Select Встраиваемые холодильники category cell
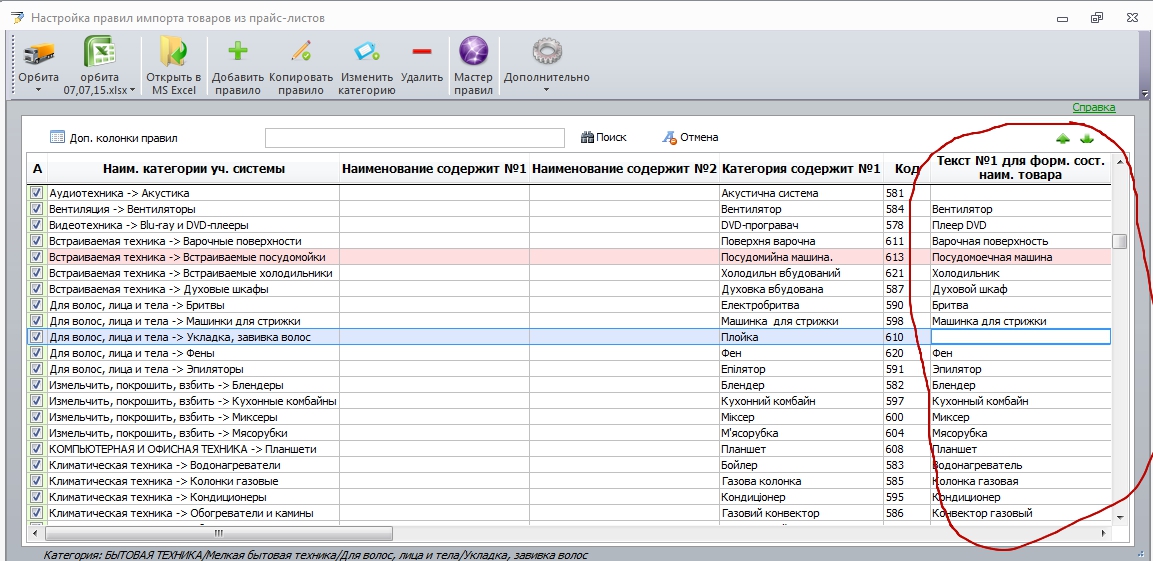The image size is (1153, 561). [193, 273]
